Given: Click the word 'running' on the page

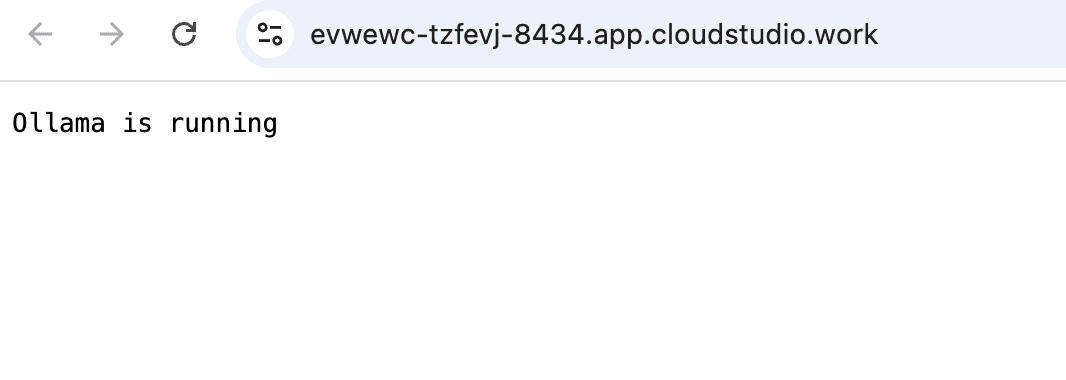Looking at the screenshot, I should click(224, 124).
